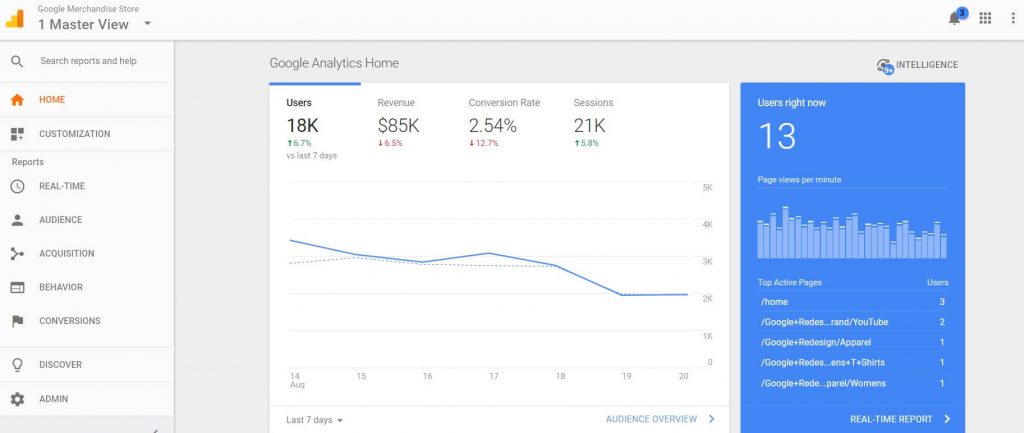
Task: Select the Revenue metric tab
Action: pos(398,123)
